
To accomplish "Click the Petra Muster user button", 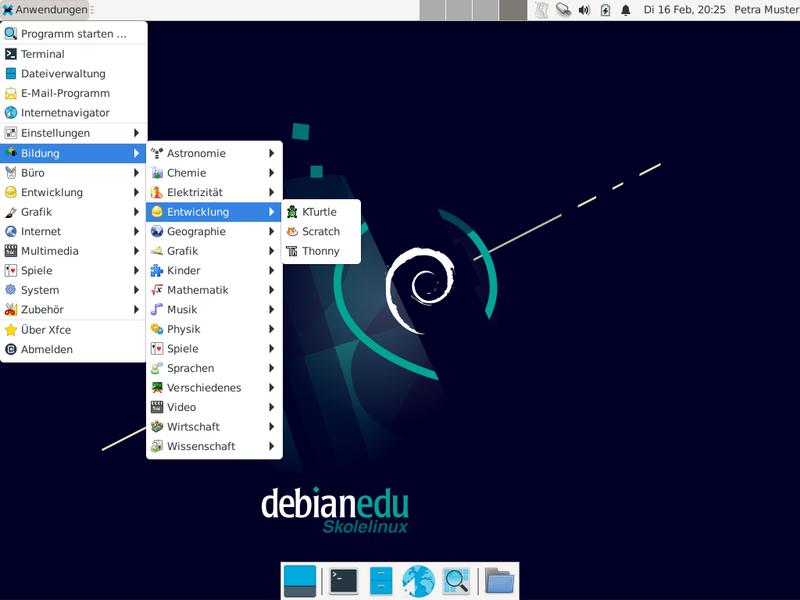I will tap(766, 10).
